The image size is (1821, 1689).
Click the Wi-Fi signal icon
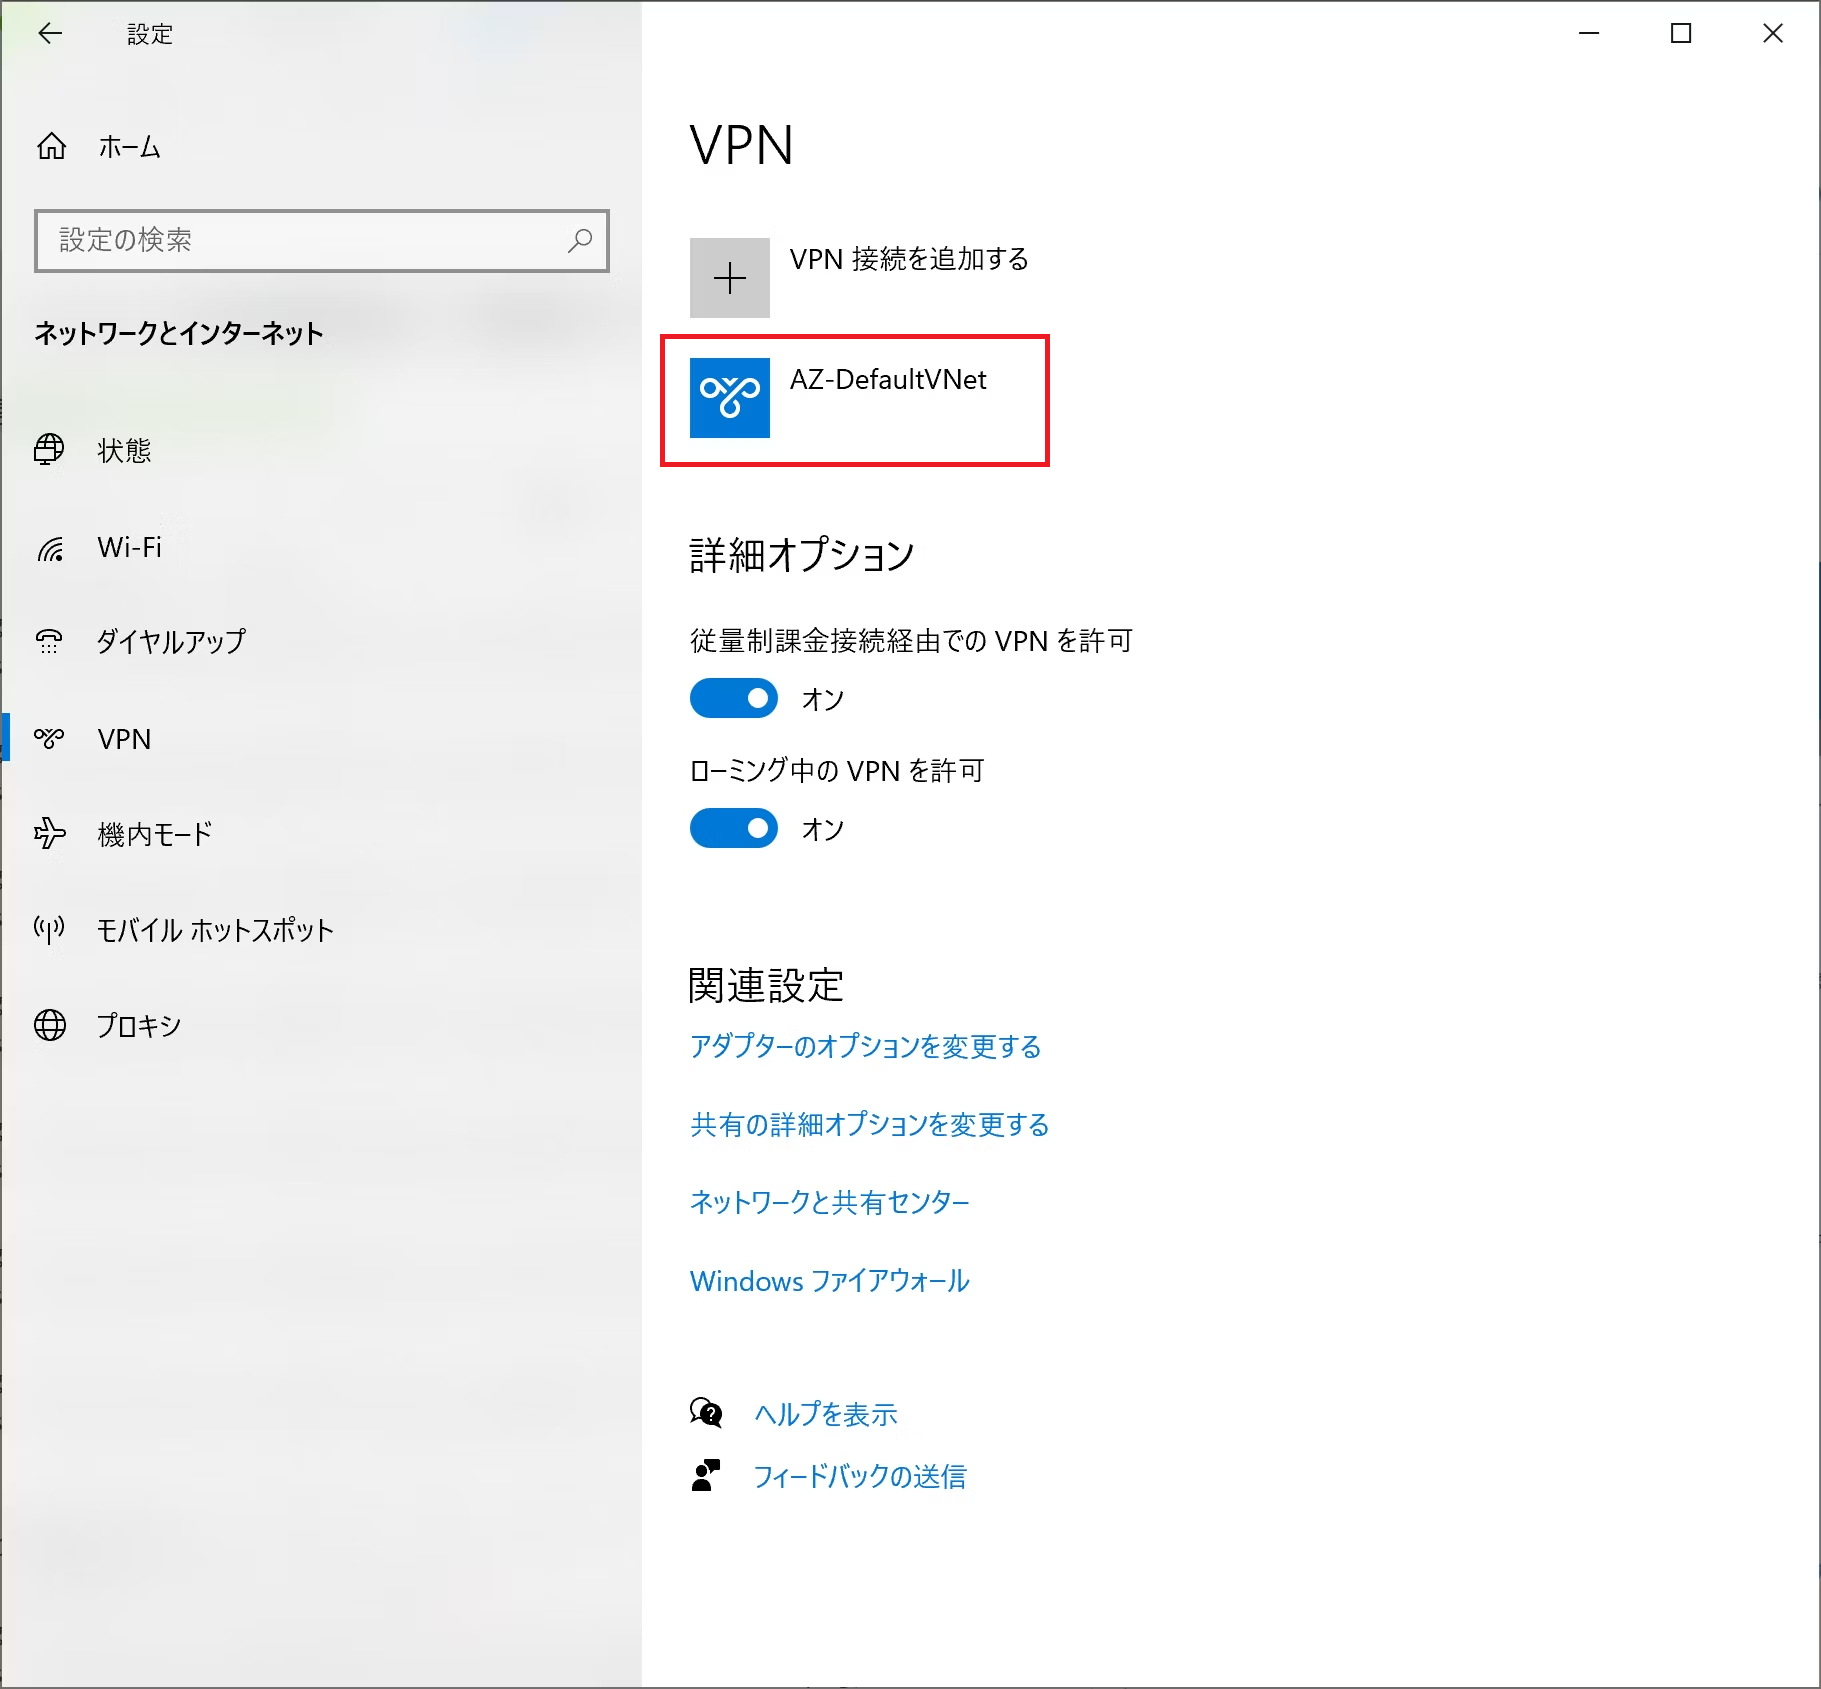pyautogui.click(x=50, y=548)
